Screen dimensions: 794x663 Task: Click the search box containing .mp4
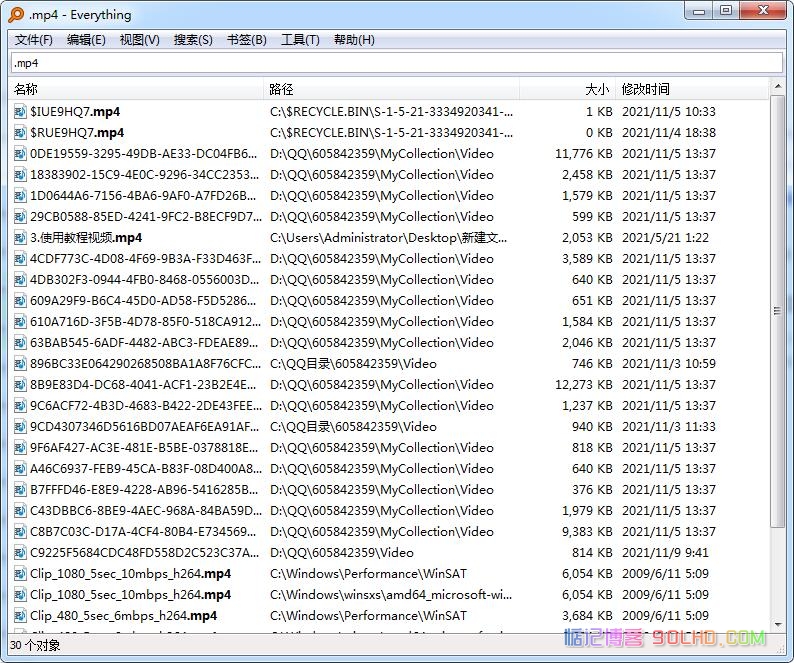tap(396, 63)
